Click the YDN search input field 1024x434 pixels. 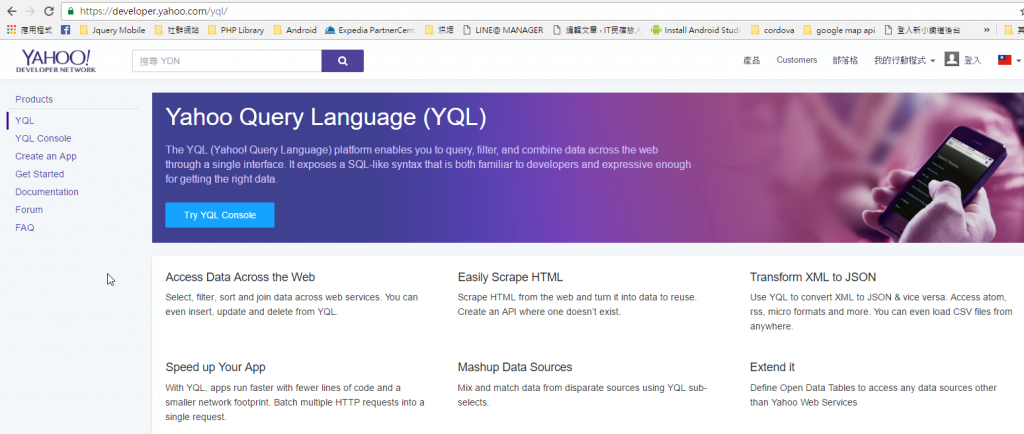point(227,61)
